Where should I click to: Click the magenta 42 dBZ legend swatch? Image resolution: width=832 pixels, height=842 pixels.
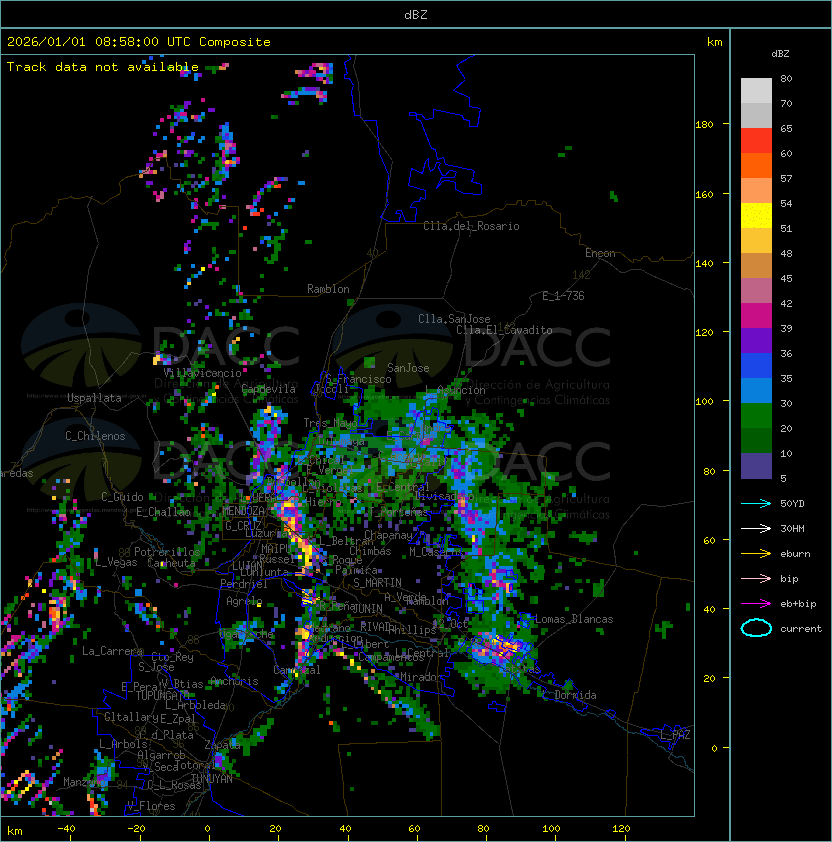(756, 316)
